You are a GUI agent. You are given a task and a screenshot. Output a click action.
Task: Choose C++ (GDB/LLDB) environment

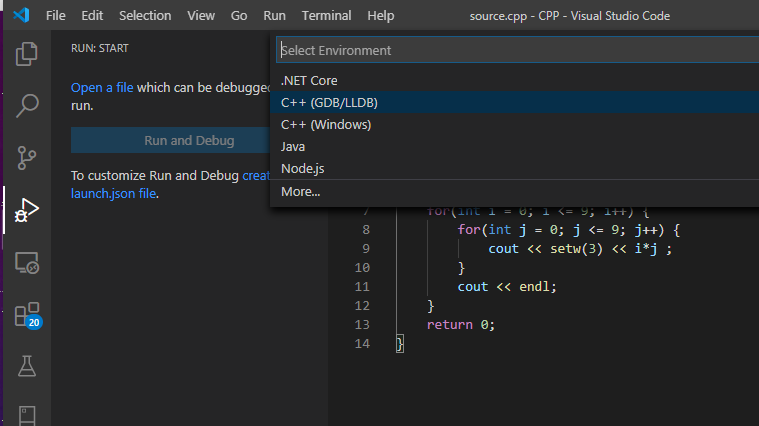515,102
